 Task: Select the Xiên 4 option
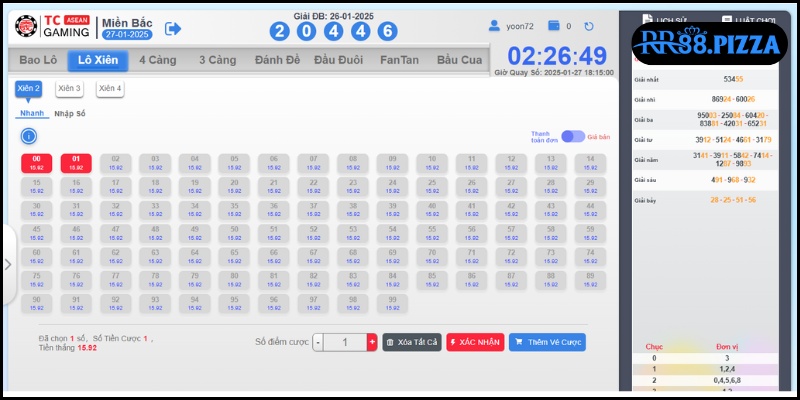click(x=110, y=88)
